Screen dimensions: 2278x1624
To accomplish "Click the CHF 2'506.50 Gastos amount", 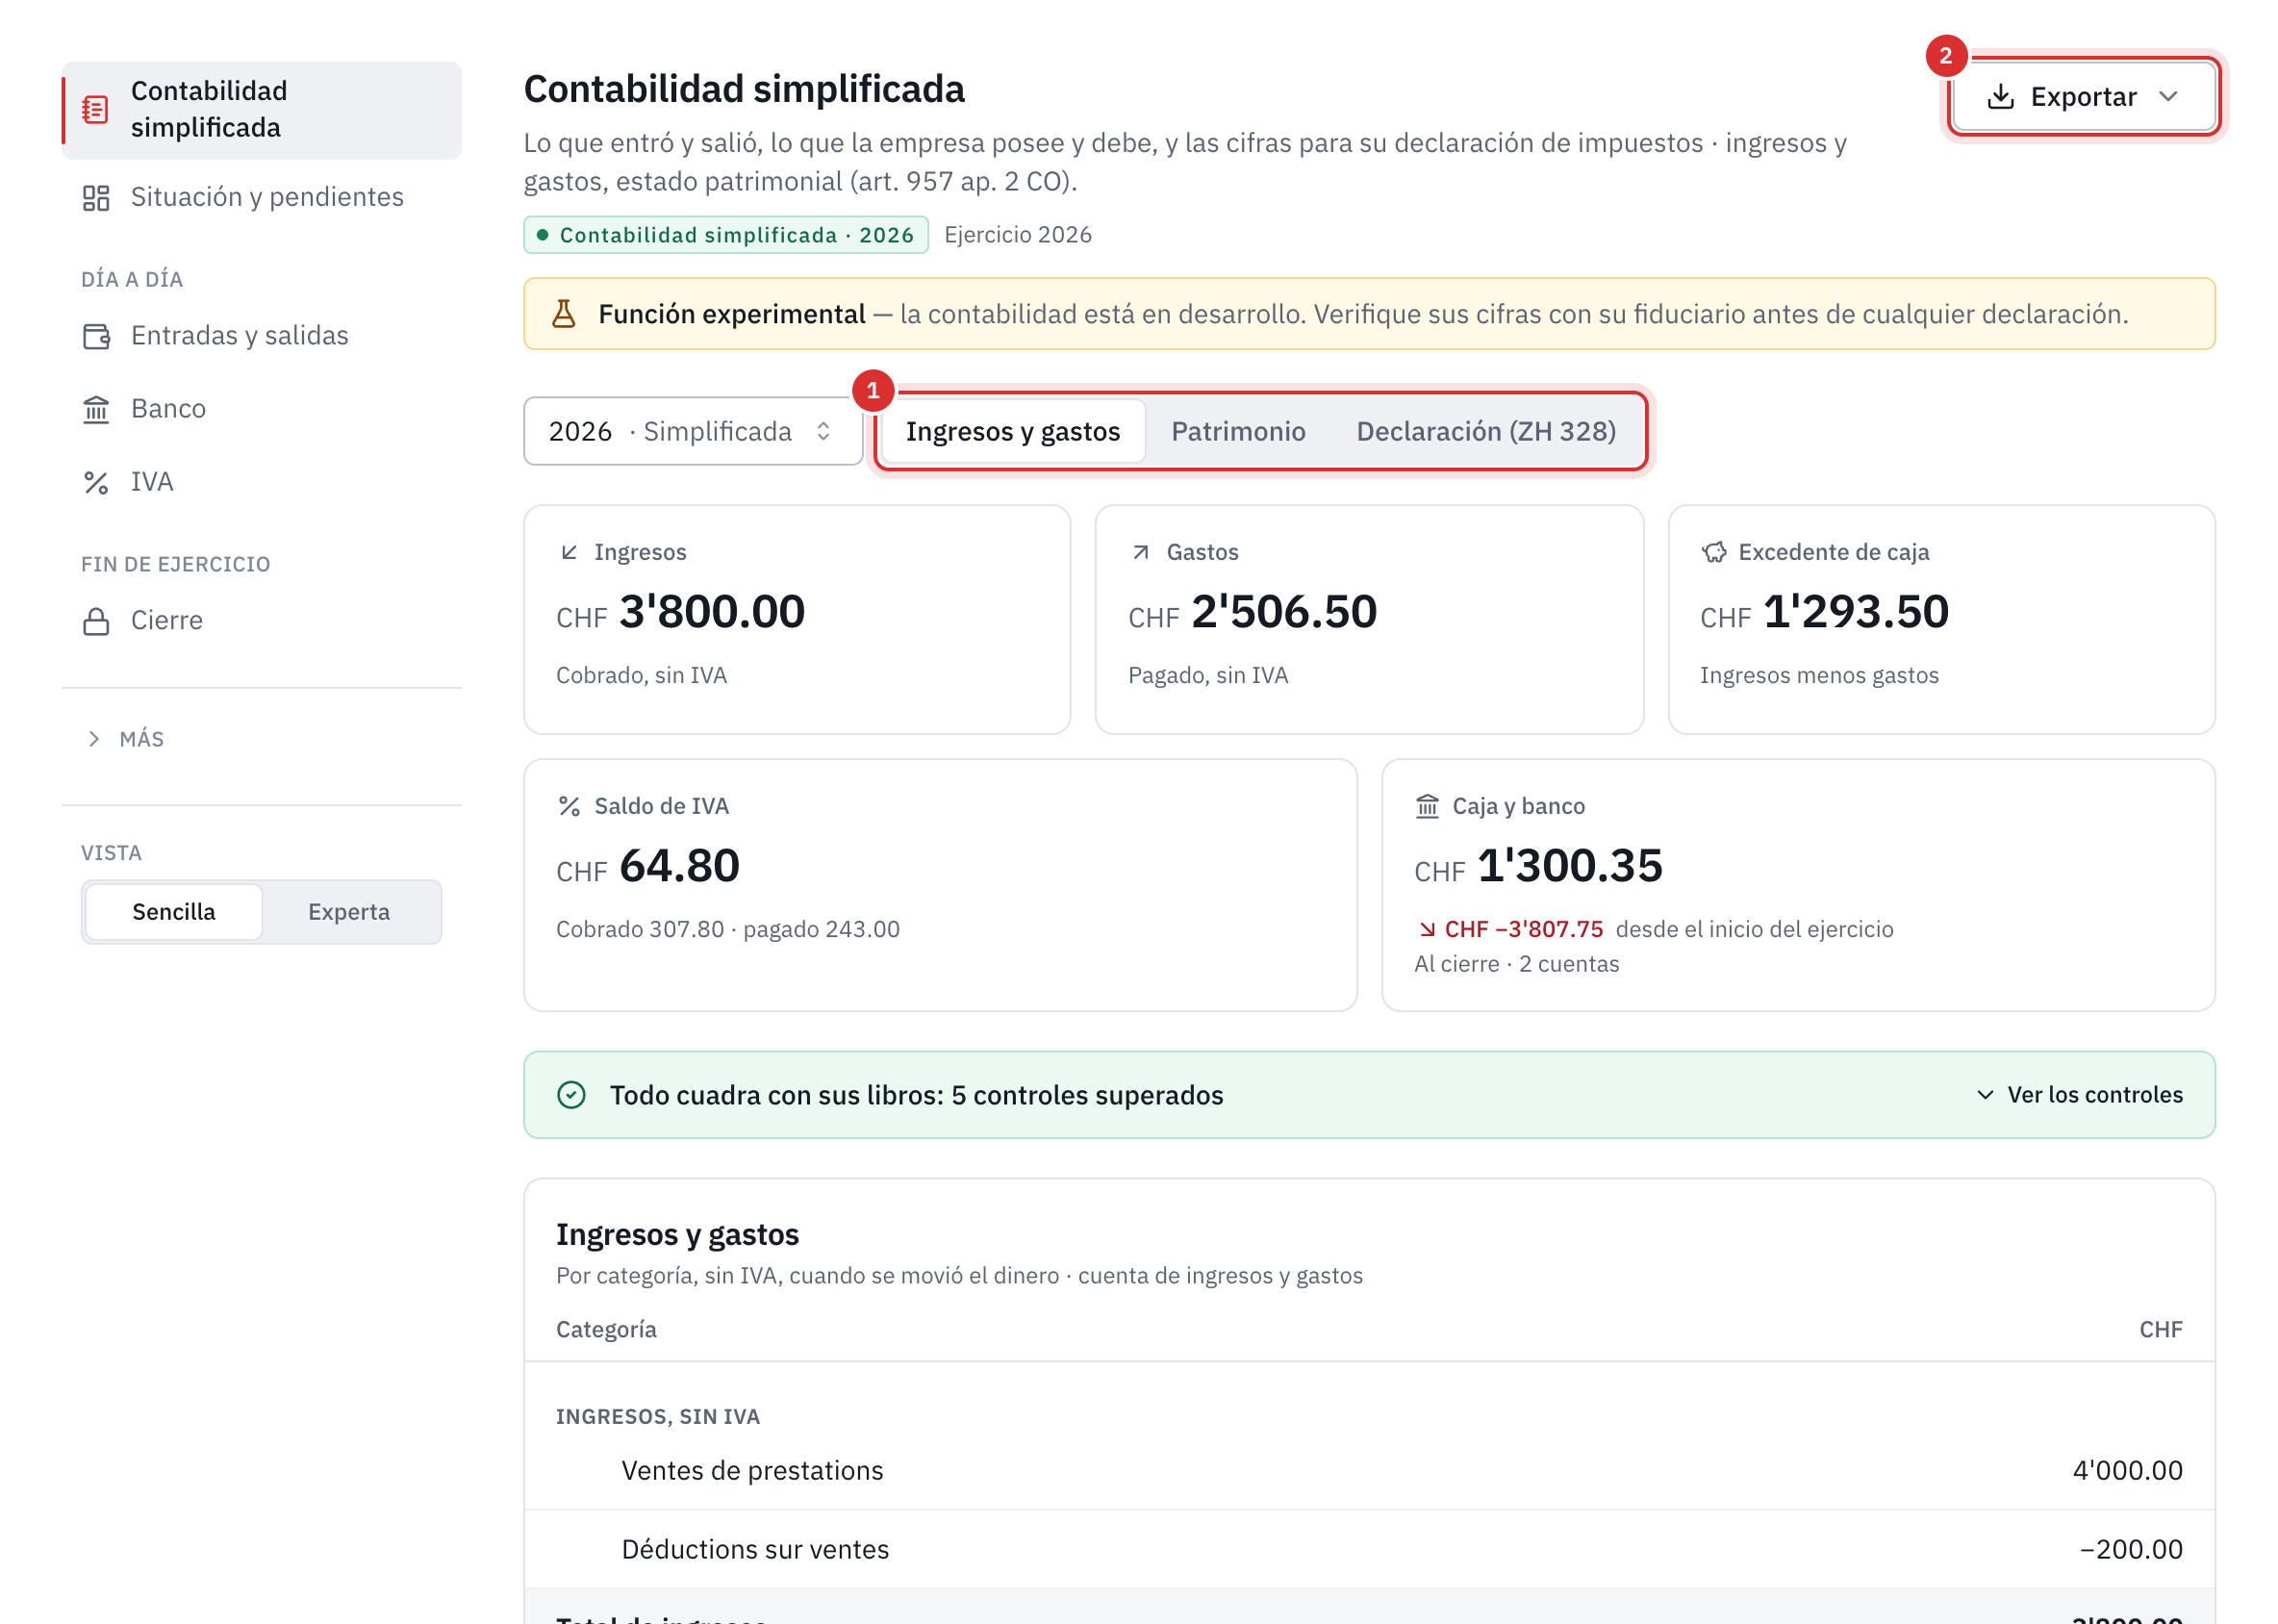I will (x=1252, y=612).
